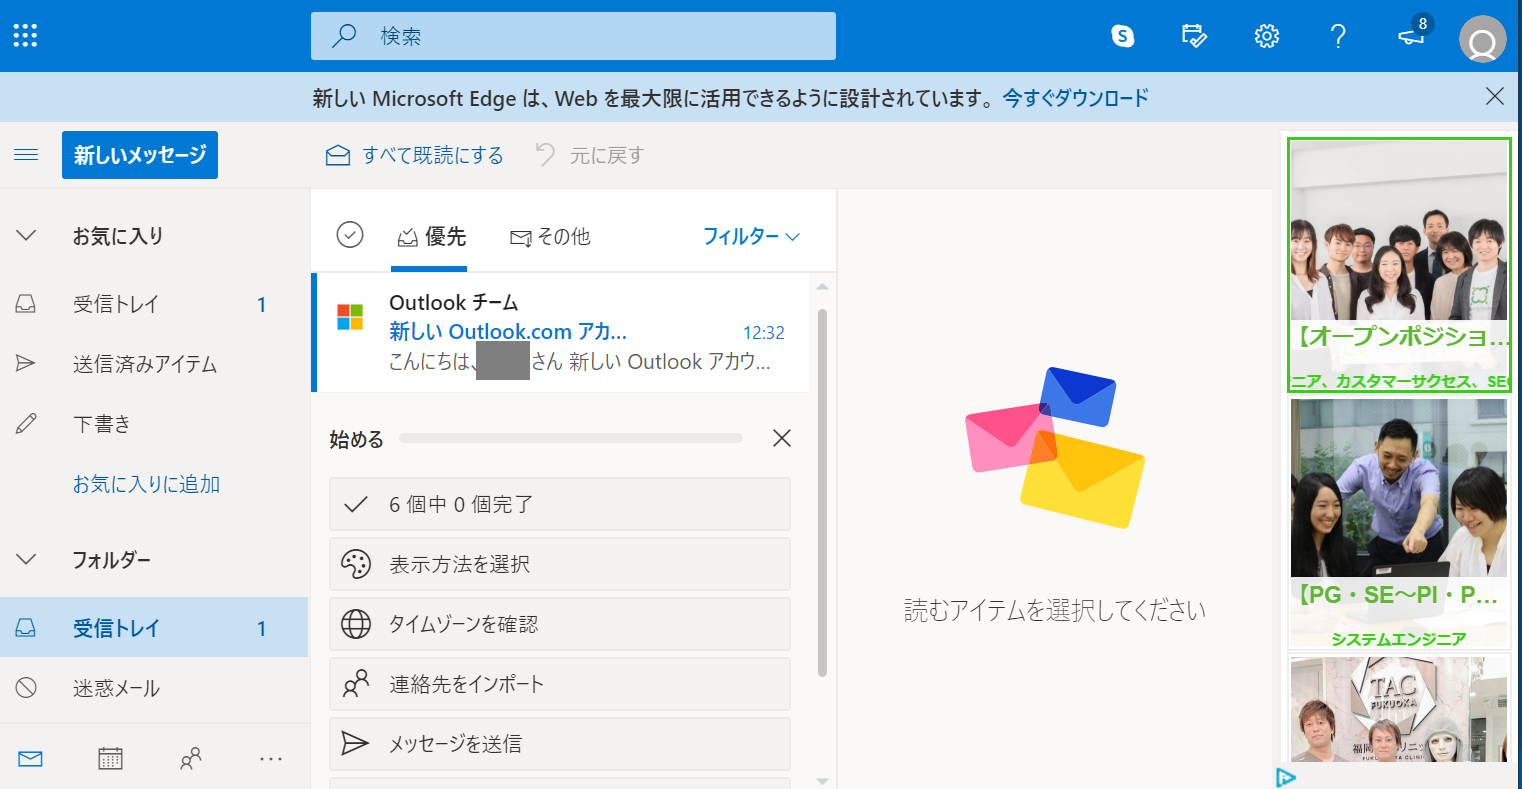This screenshot has height=789, width=1522.
Task: Close the 始める panel
Action: pos(782,438)
